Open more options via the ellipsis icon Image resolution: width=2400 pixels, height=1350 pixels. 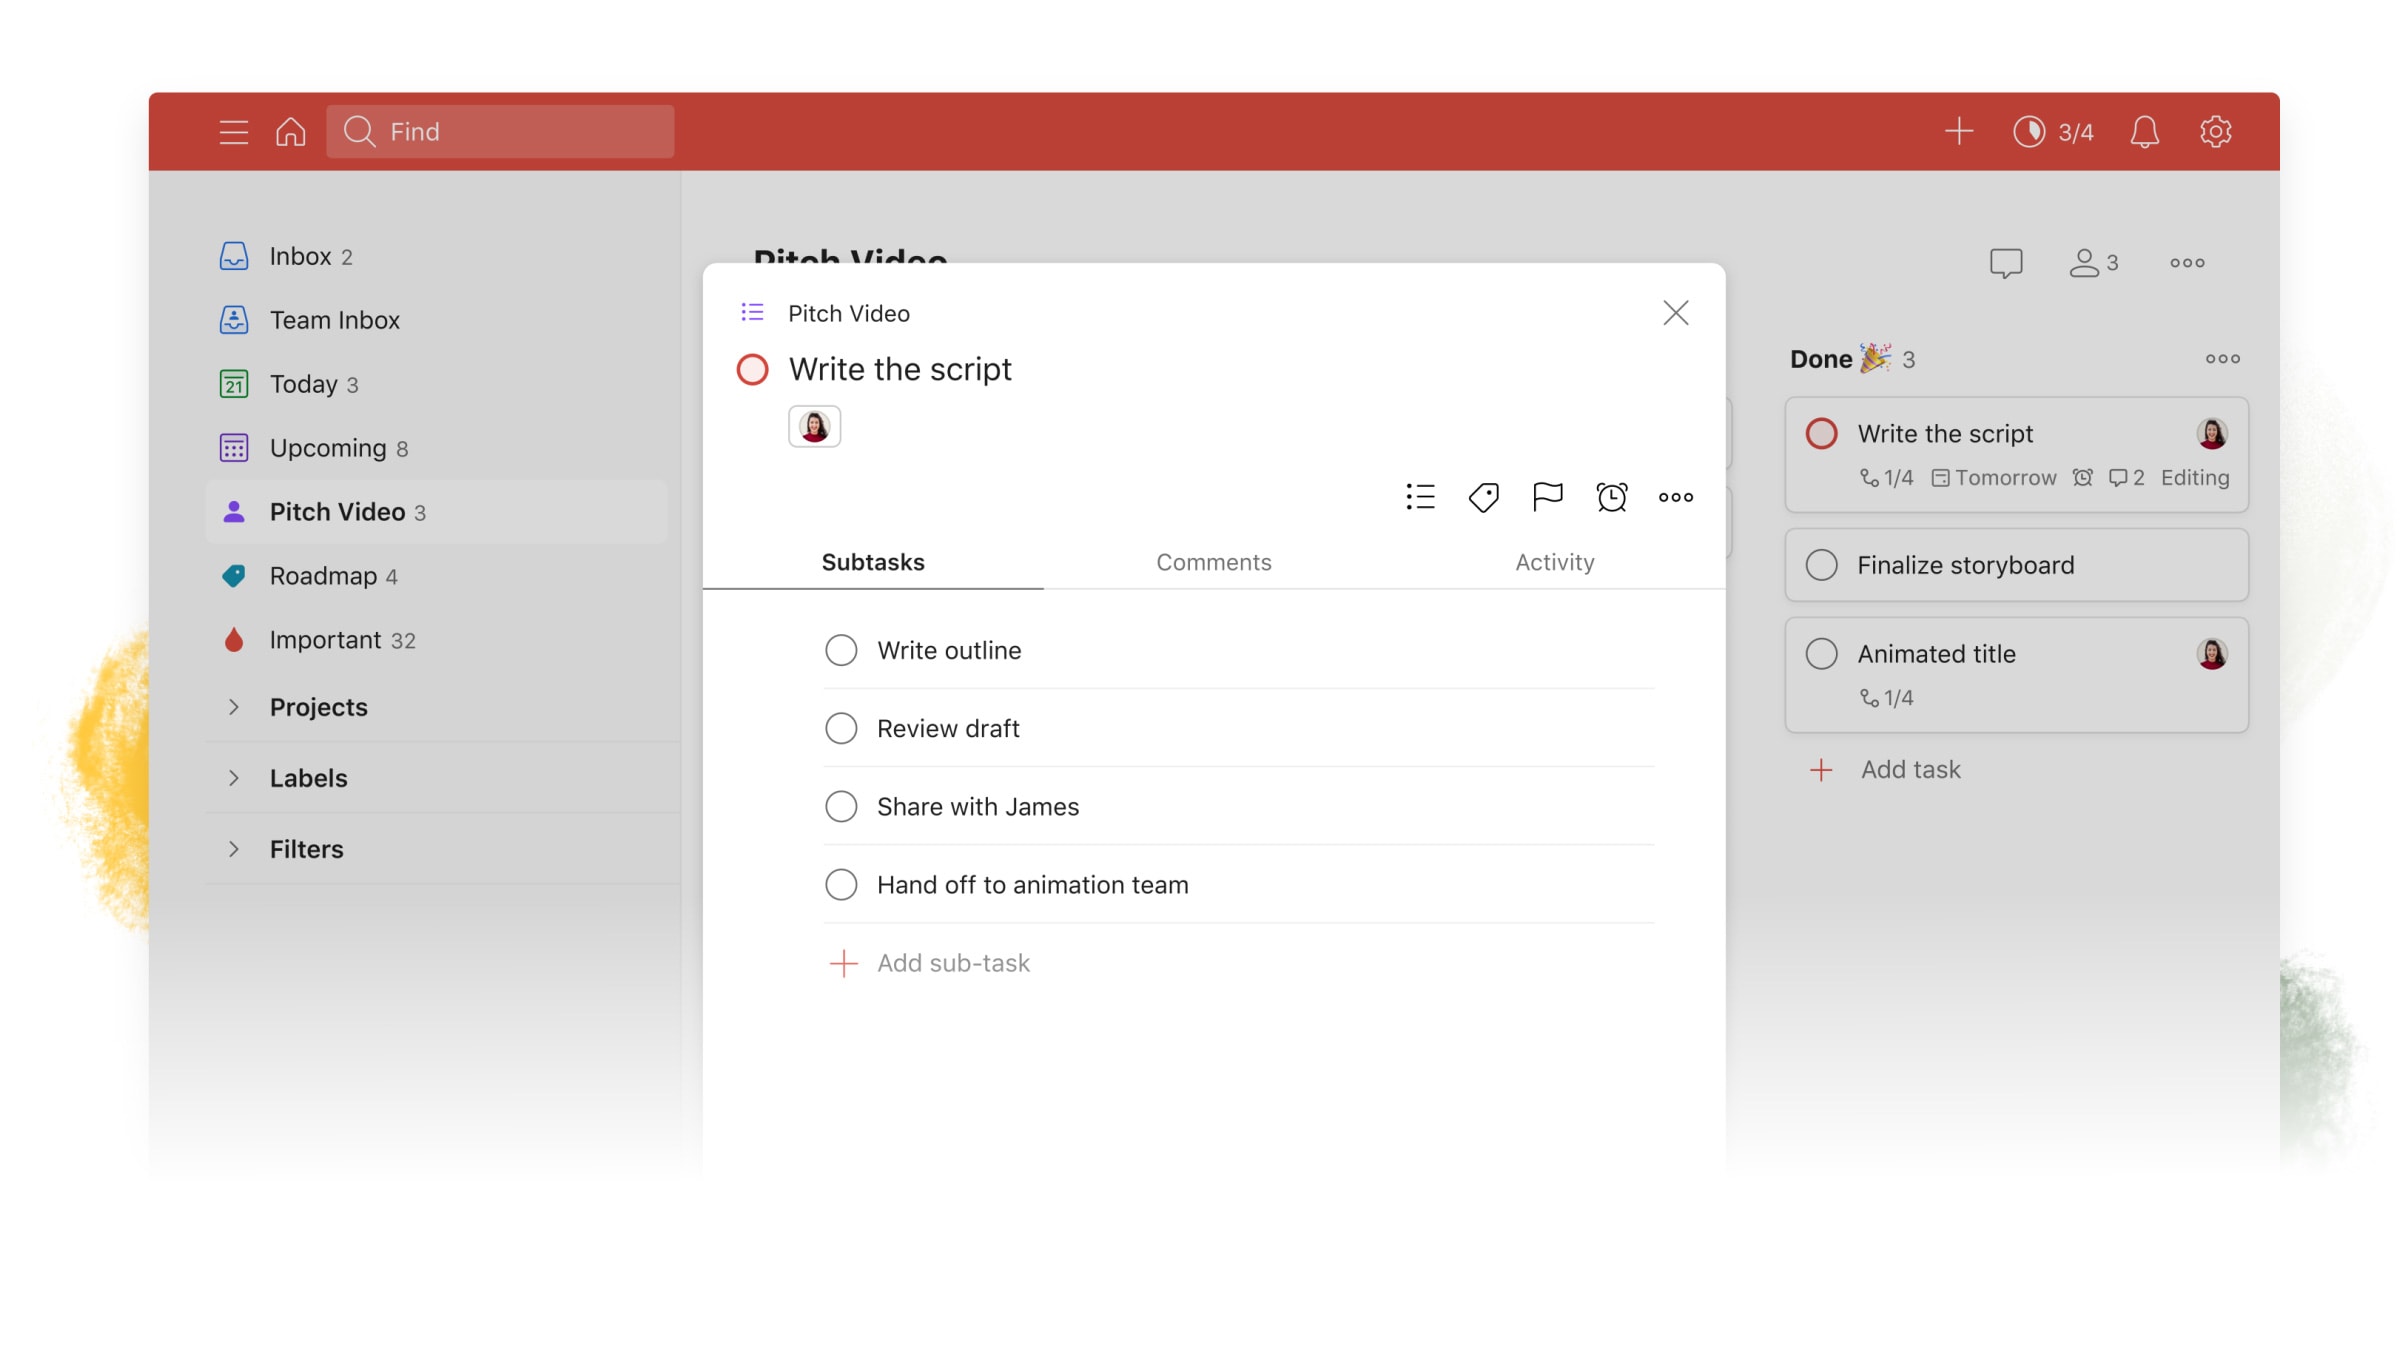pyautogui.click(x=1675, y=496)
